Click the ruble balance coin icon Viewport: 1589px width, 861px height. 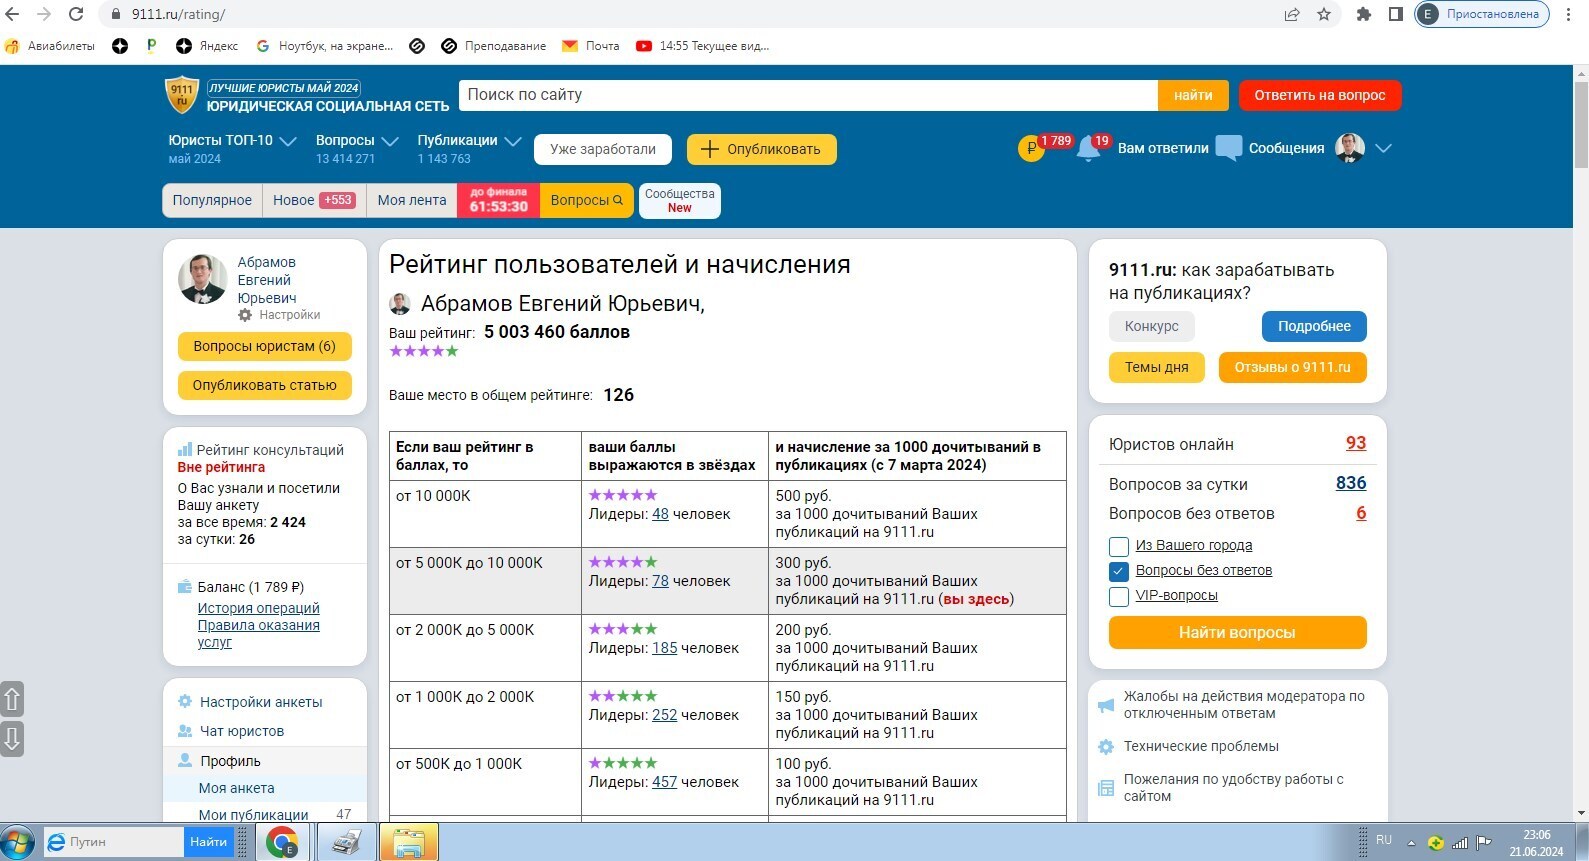coord(1030,149)
